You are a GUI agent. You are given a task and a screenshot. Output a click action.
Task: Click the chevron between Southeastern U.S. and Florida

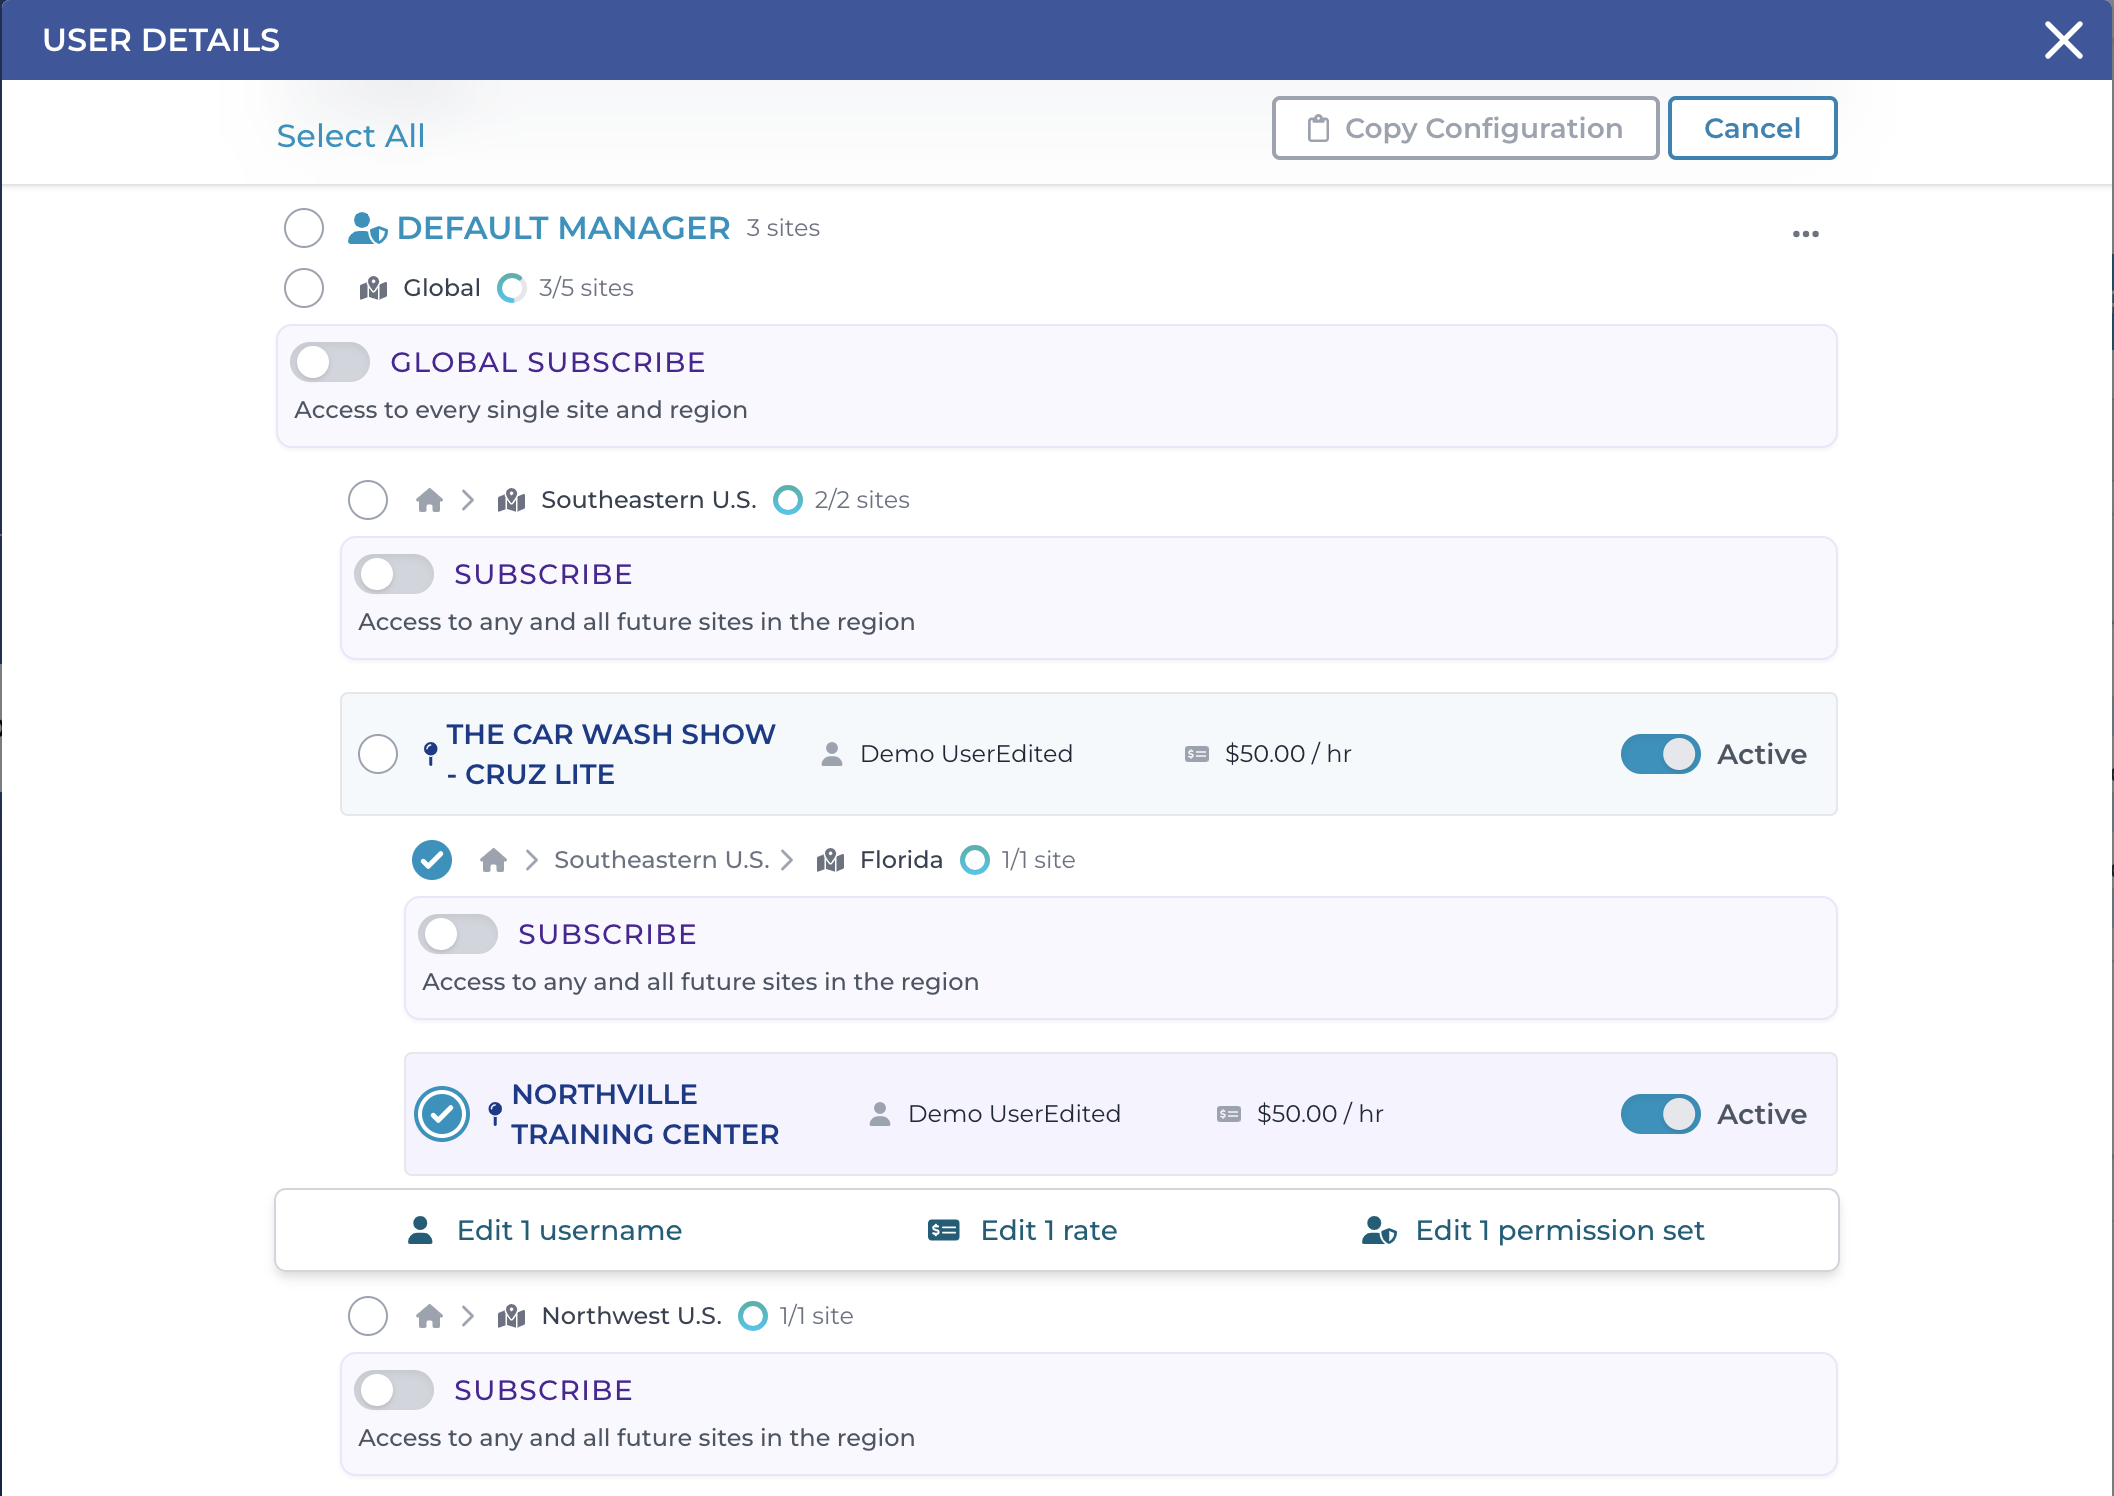(x=788, y=859)
